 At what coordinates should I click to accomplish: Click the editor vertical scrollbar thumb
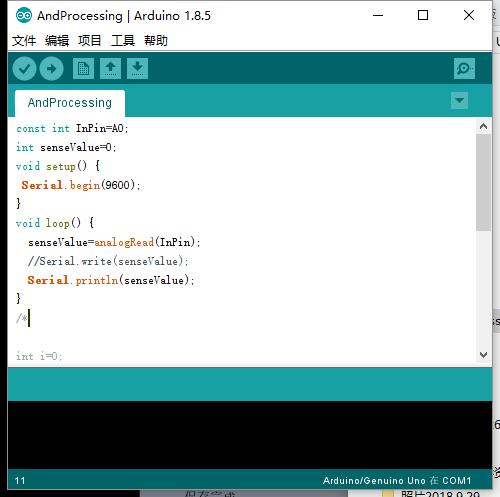(483, 182)
